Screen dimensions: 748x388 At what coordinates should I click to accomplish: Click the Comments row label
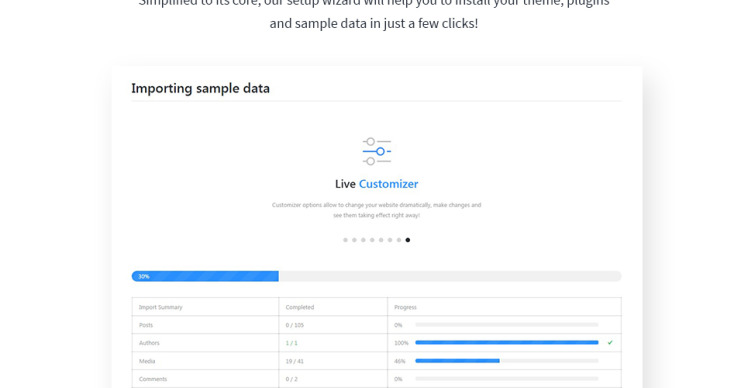pyautogui.click(x=153, y=379)
